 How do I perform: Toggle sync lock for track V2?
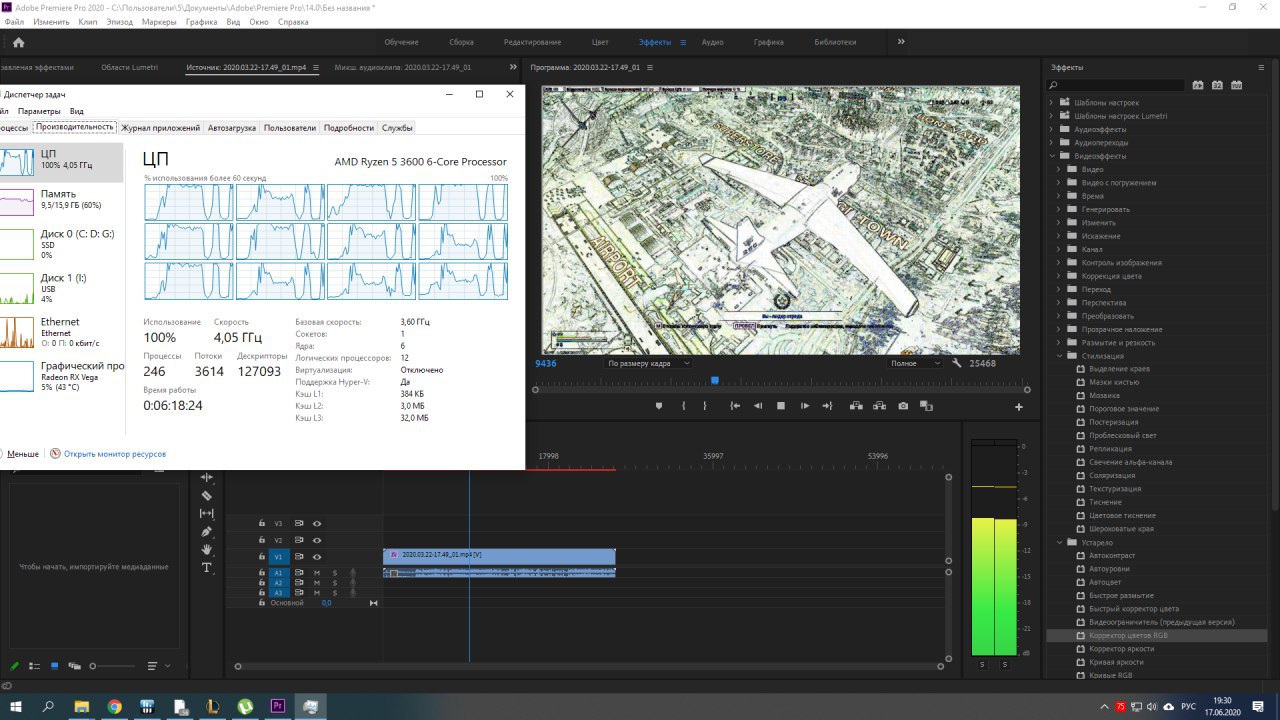pyautogui.click(x=299, y=540)
